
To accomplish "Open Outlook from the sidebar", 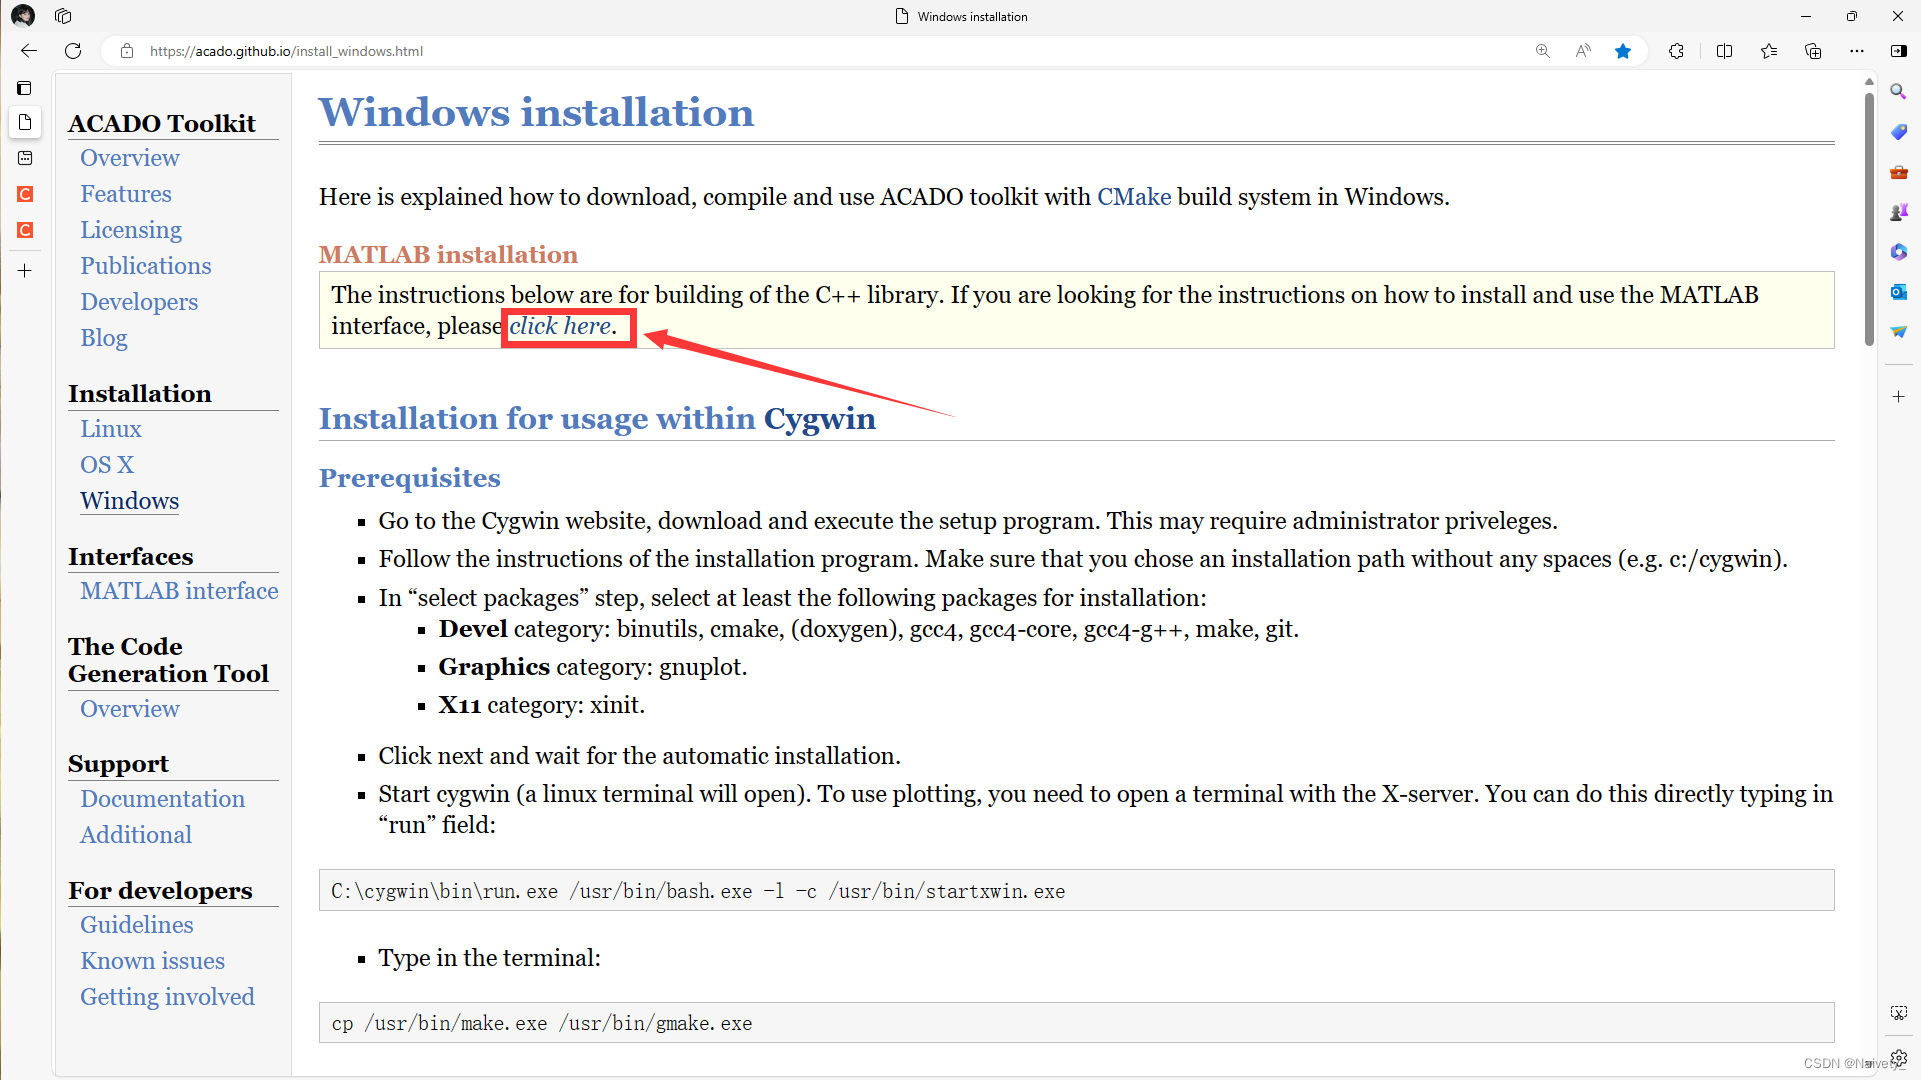I will [1899, 292].
